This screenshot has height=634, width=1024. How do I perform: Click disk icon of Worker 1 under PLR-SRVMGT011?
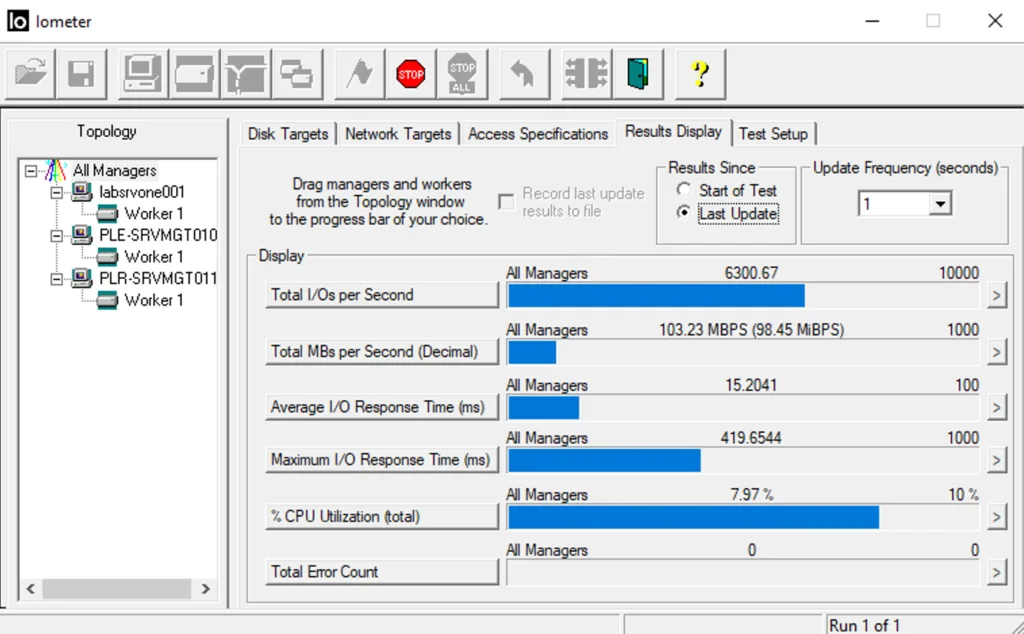coord(107,300)
